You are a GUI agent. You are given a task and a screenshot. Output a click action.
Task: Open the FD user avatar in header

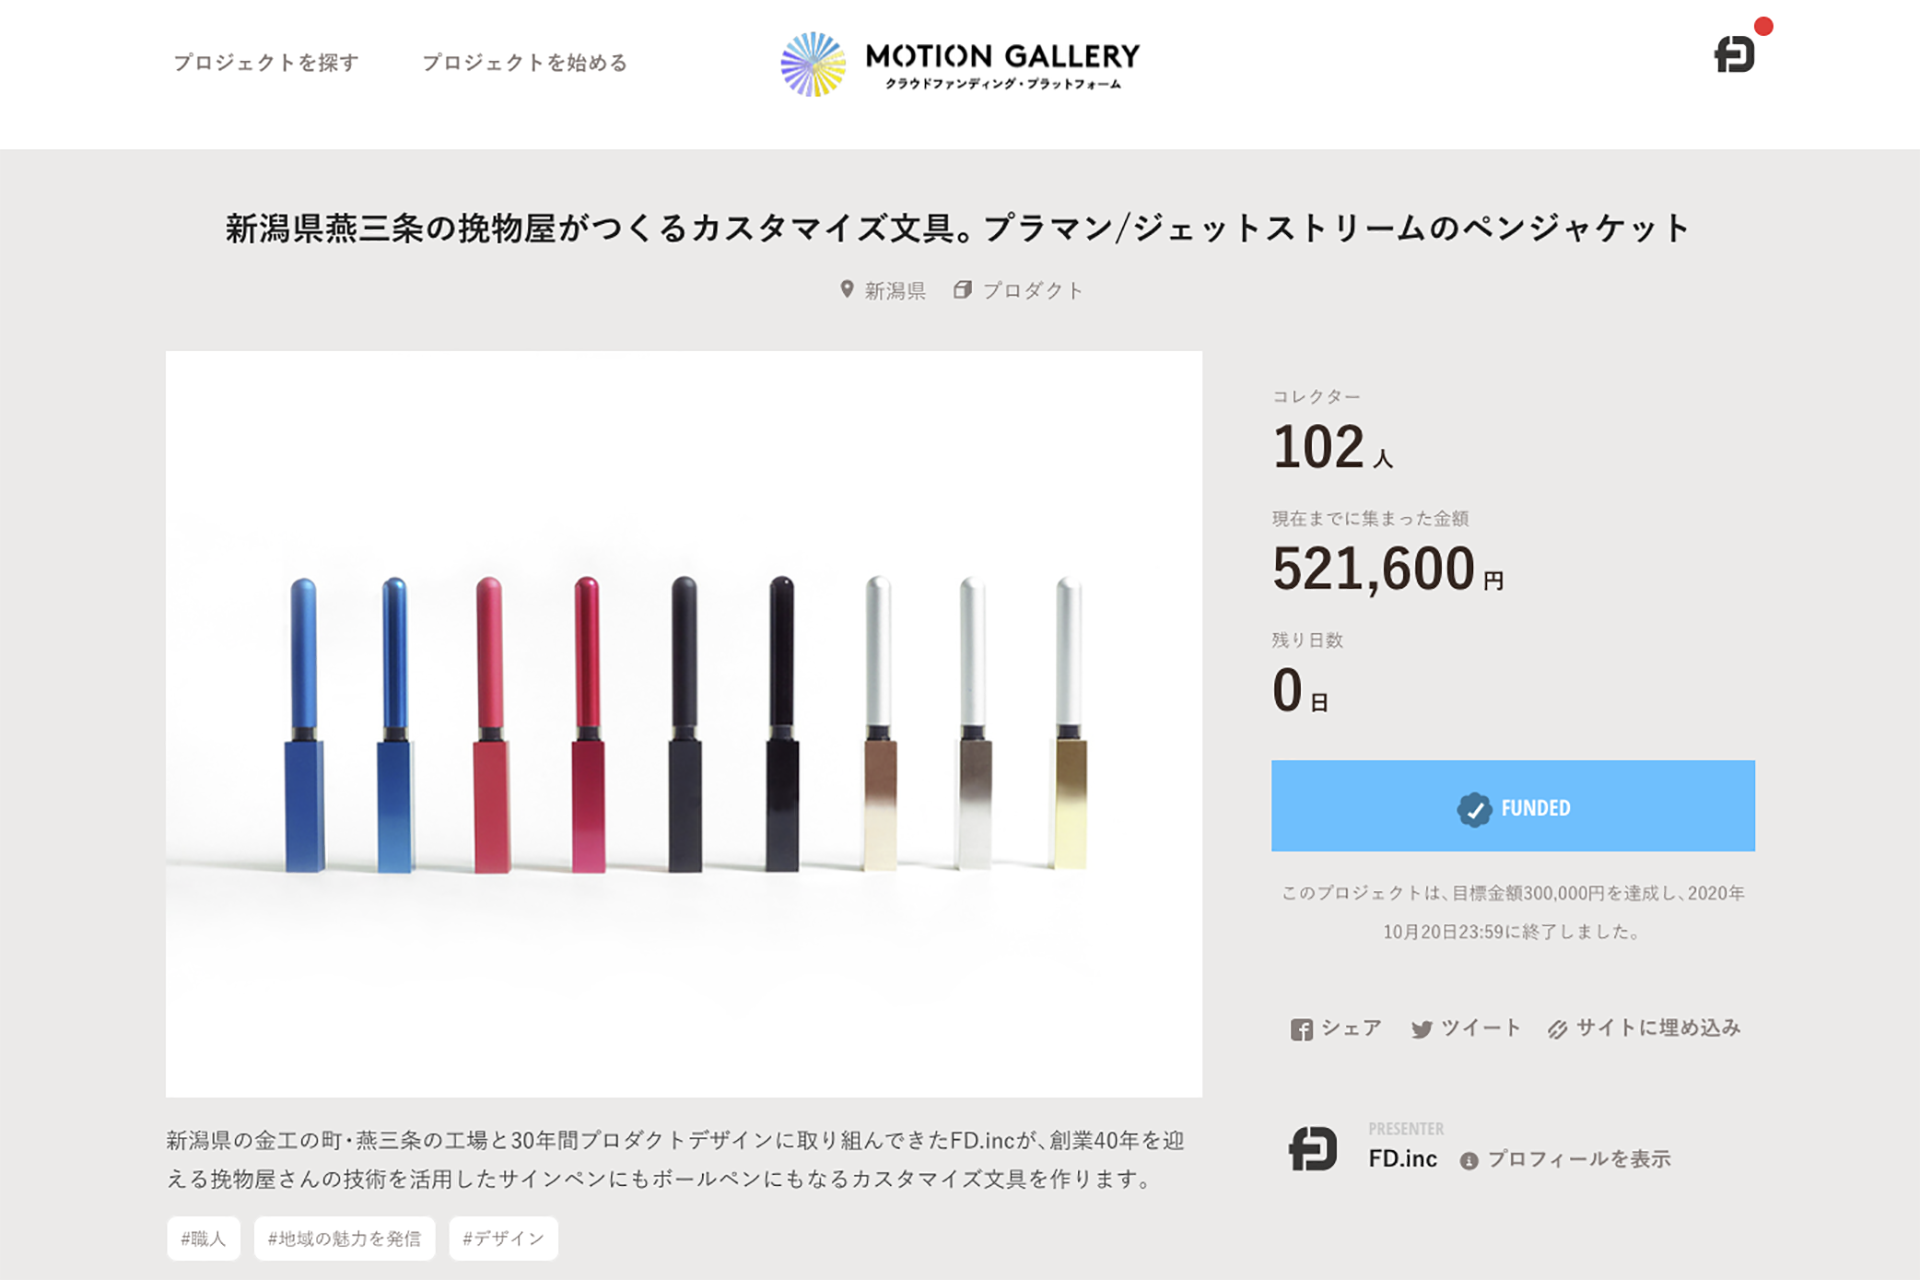click(x=1734, y=54)
